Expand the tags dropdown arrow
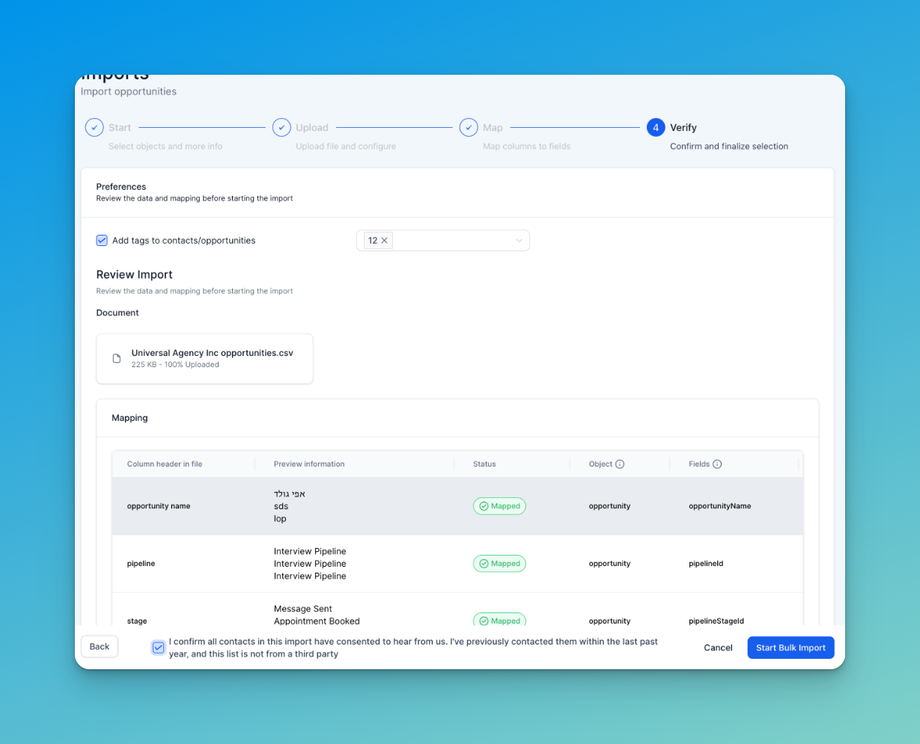 (x=519, y=241)
